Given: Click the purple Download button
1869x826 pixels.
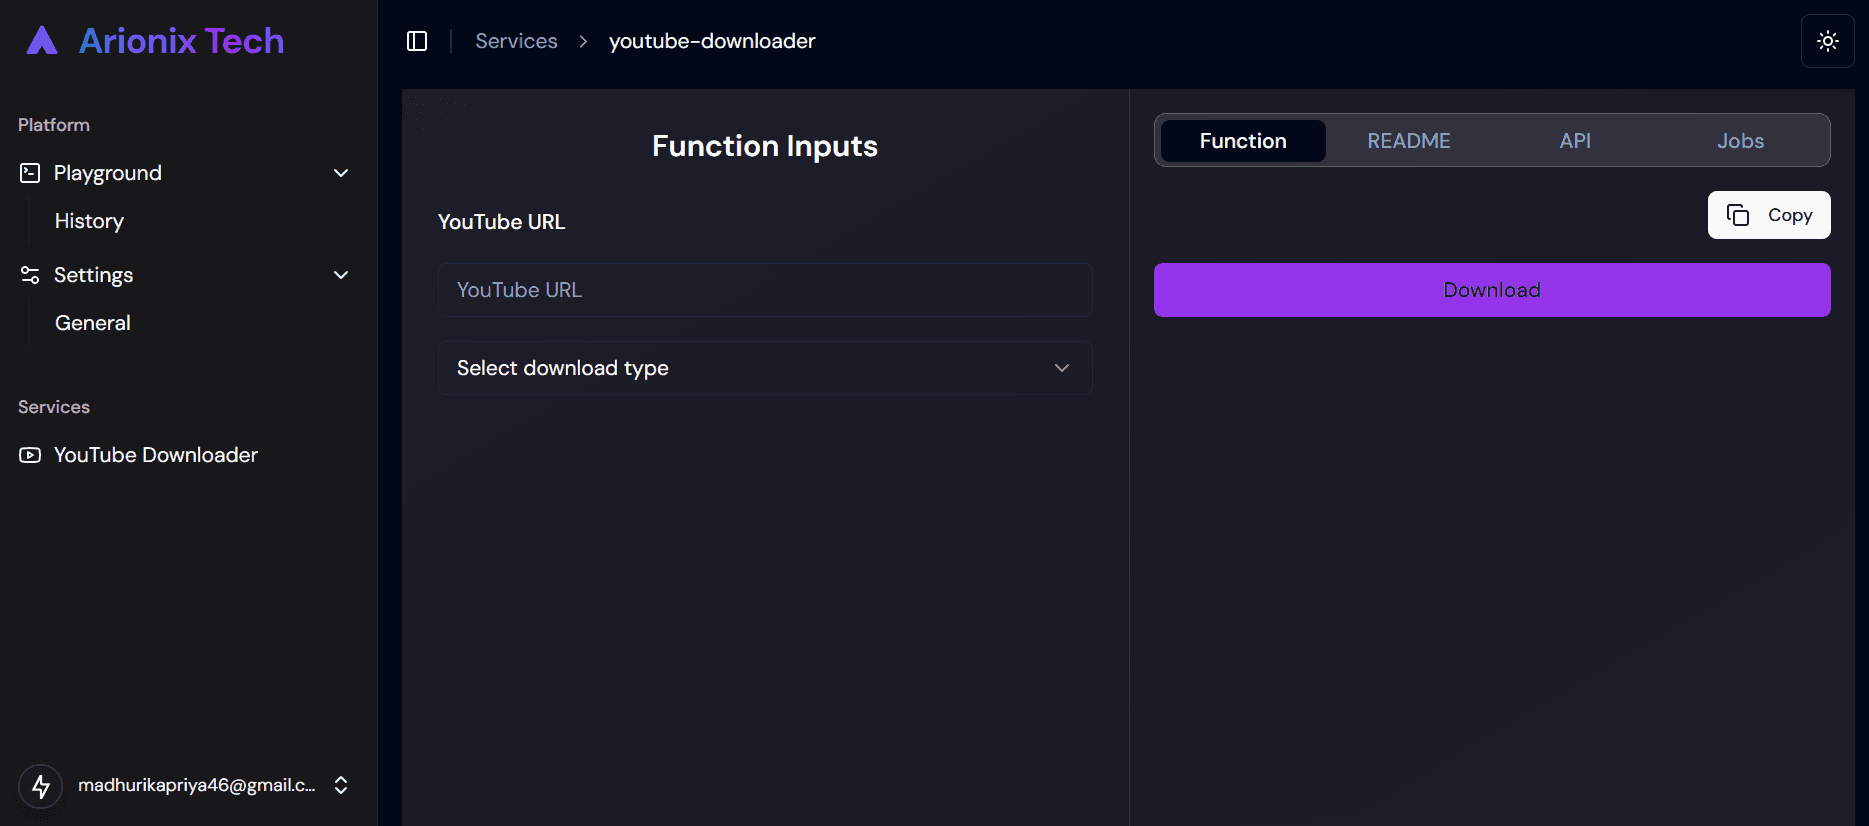Looking at the screenshot, I should coord(1492,290).
